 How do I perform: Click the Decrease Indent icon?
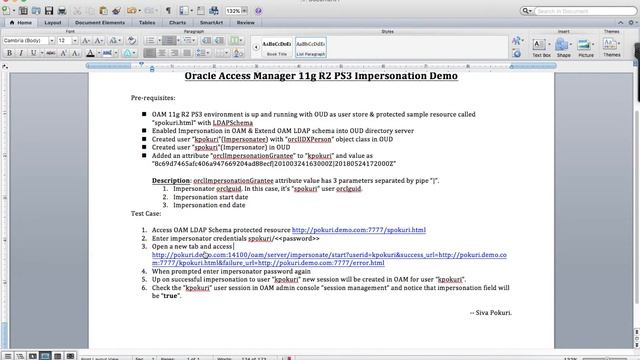click(207, 40)
